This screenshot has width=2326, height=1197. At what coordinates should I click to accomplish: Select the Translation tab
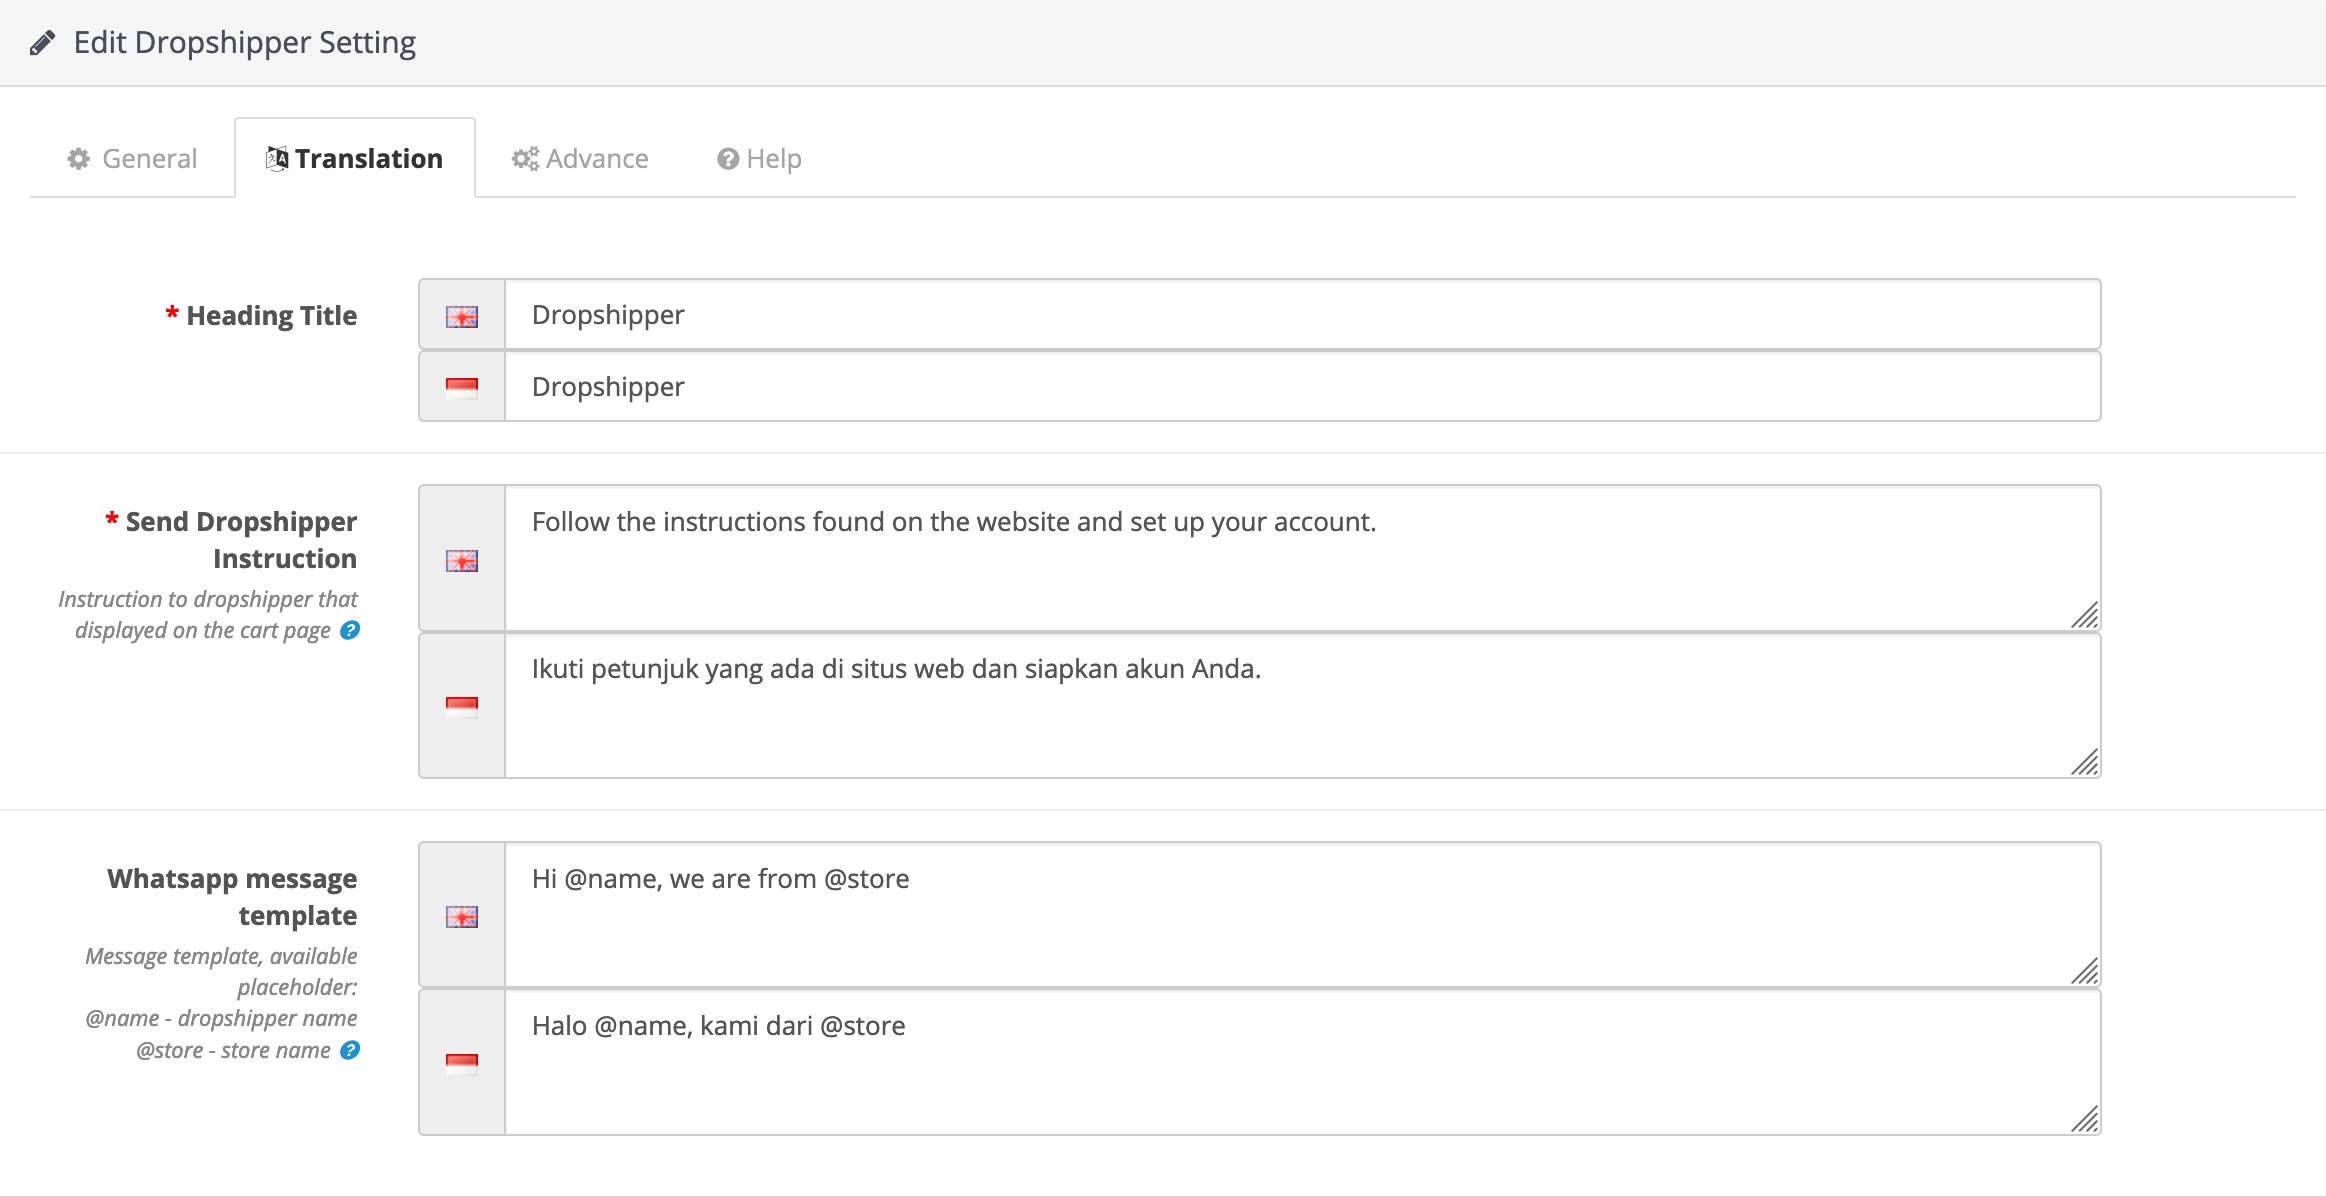pos(355,159)
